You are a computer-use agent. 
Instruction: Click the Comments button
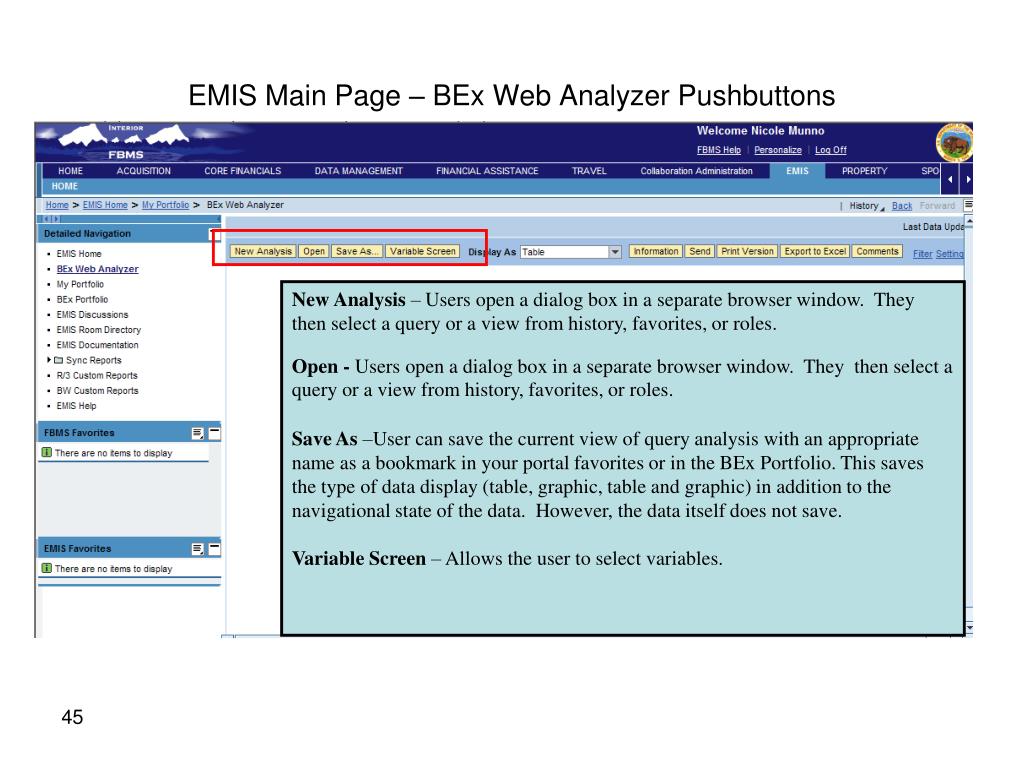(877, 251)
